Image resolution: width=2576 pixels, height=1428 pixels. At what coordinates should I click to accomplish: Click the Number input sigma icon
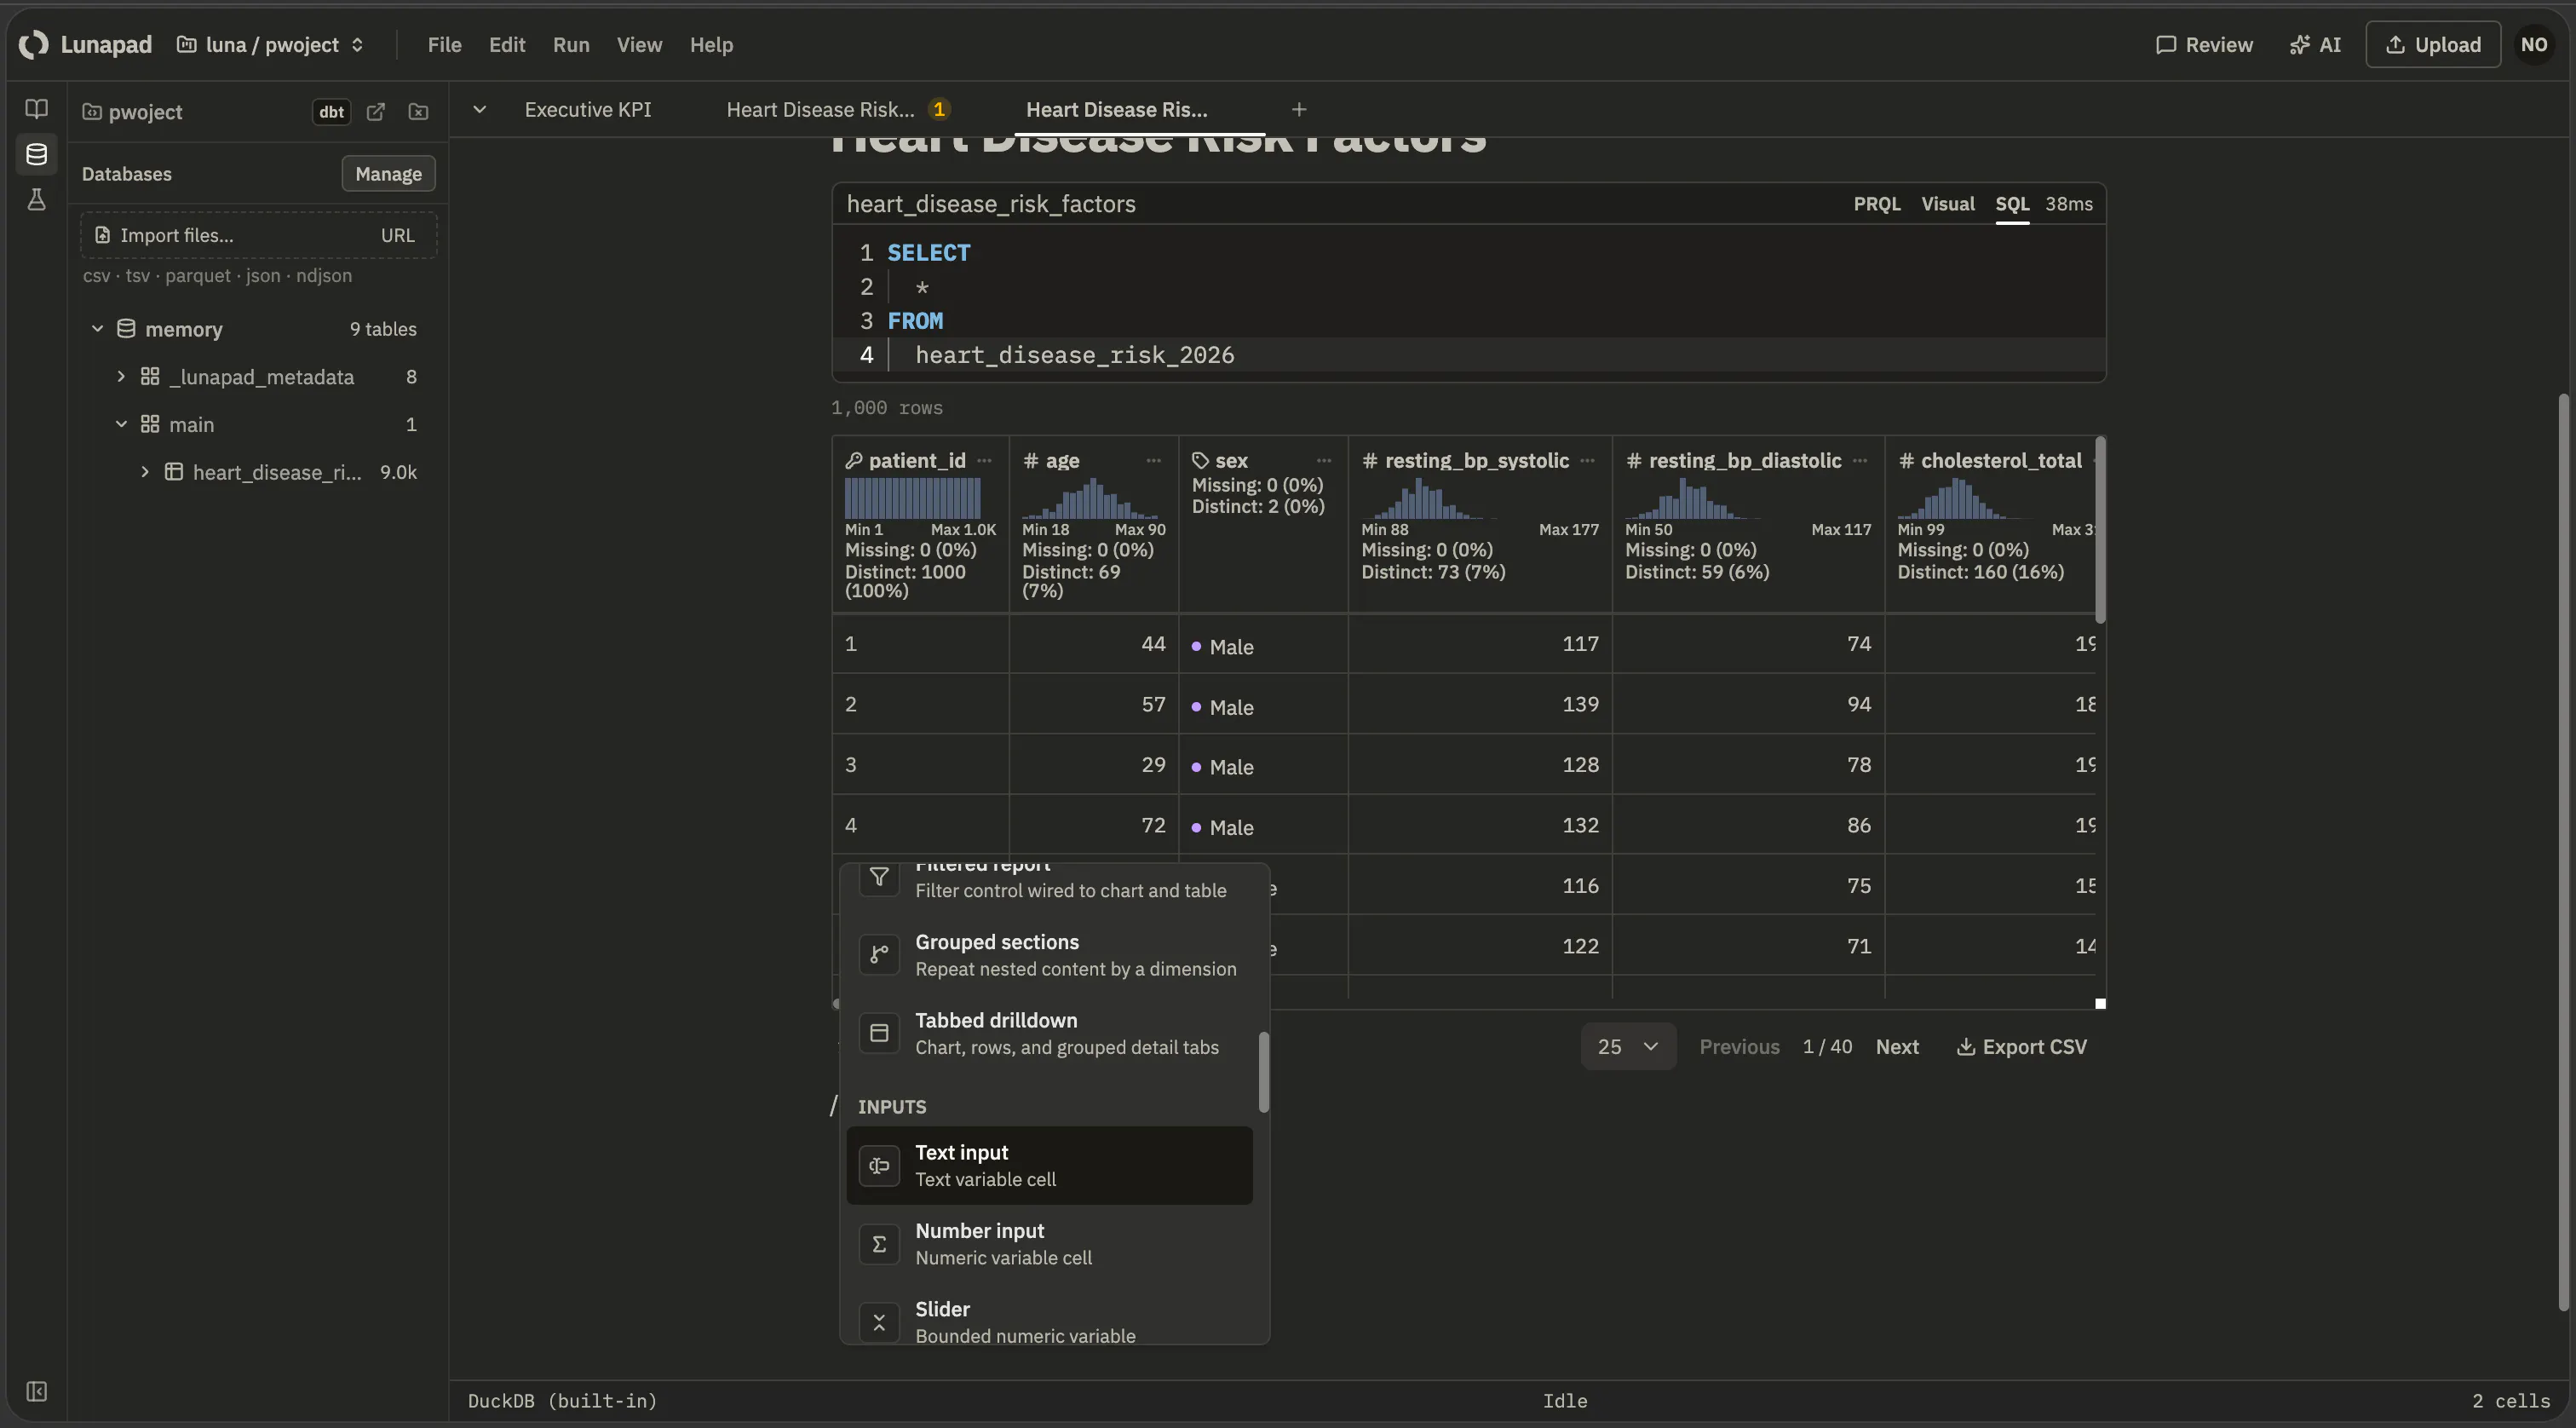coord(878,1243)
